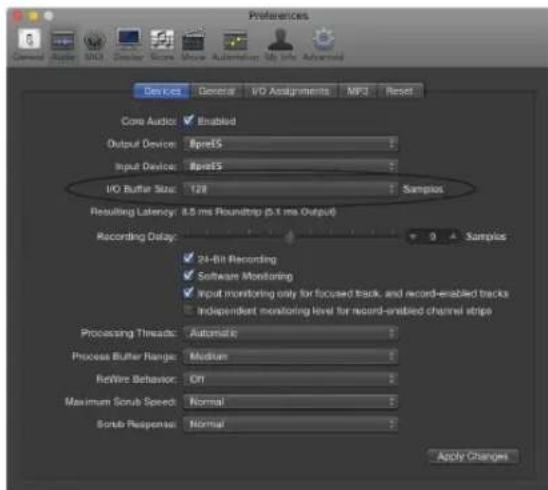Open the Processing Threads dropdown
Viewport: 548px width, 490px height.
290,333
